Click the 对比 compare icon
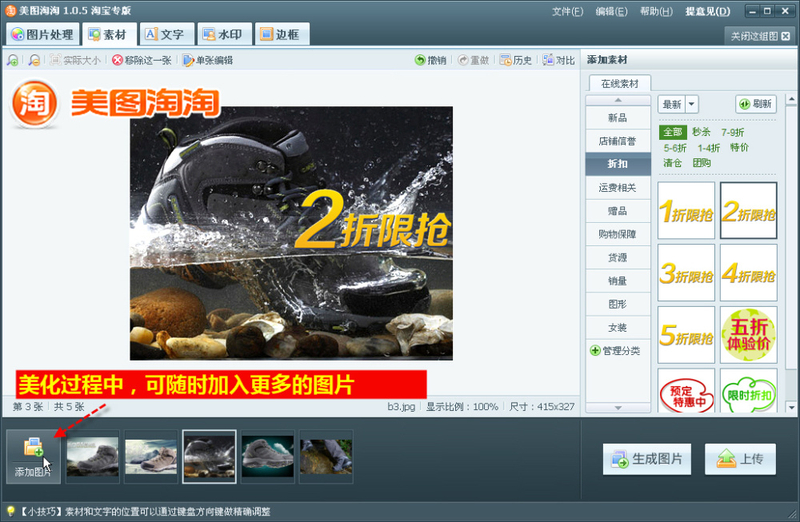This screenshot has height=522, width=800. pos(559,60)
